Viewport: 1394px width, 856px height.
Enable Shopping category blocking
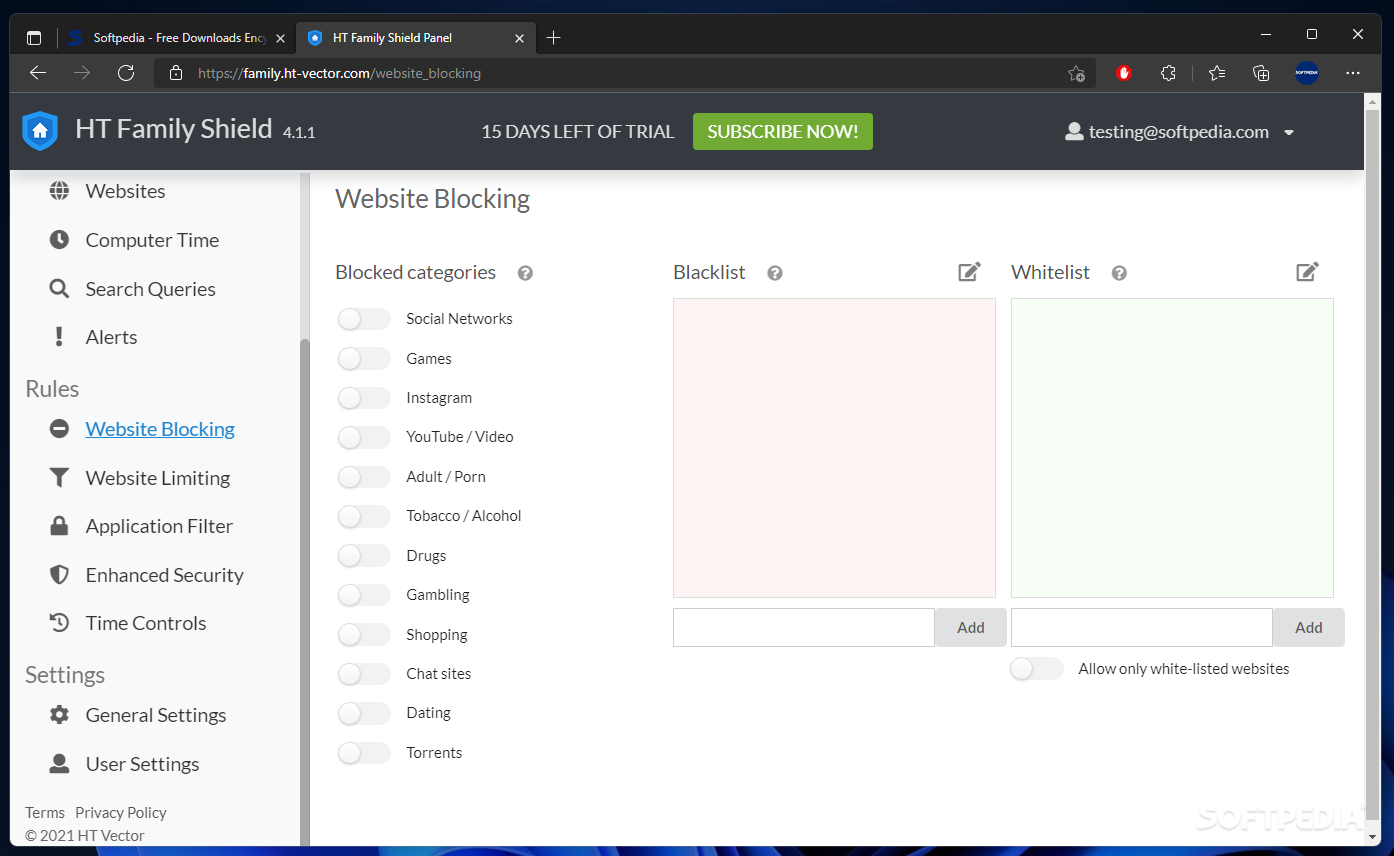364,635
